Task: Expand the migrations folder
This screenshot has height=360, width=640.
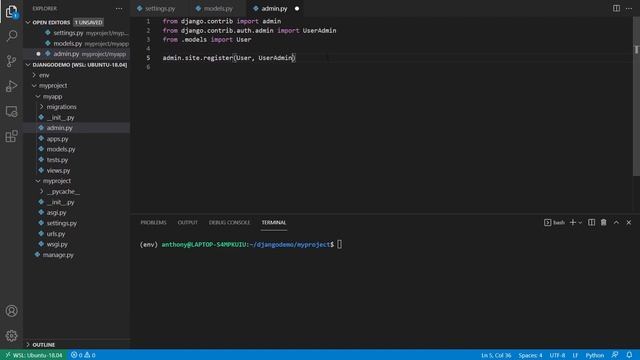Action: click(42, 107)
